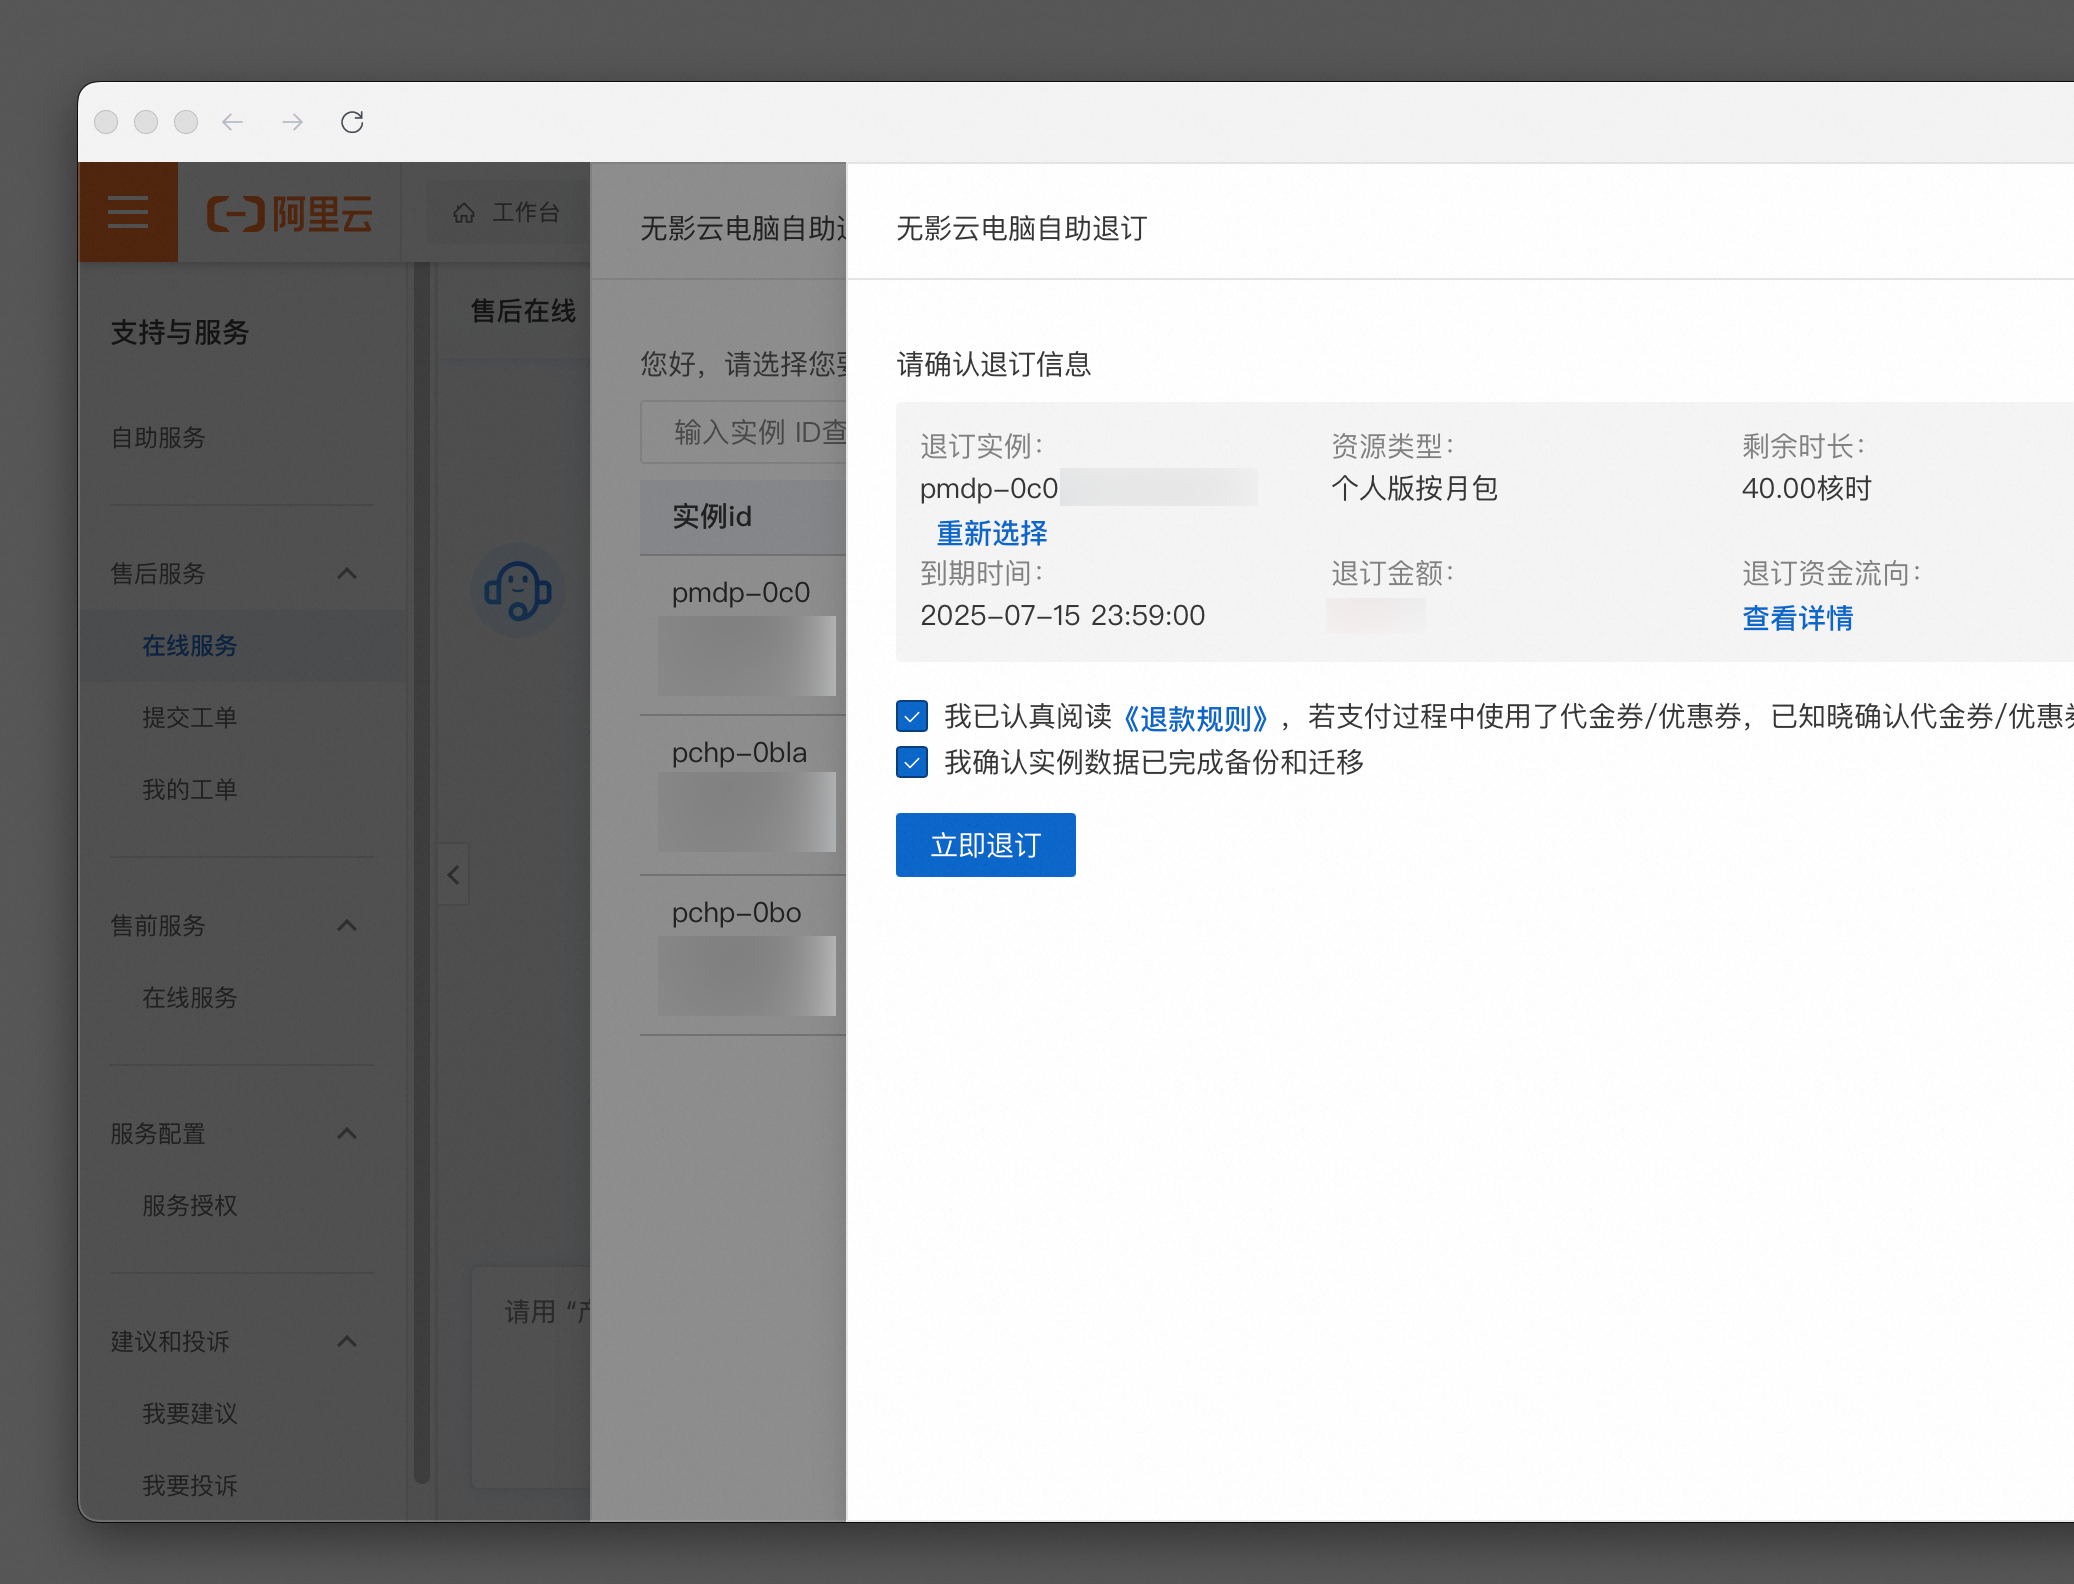Open the 《退款规则》 link

[1196, 717]
